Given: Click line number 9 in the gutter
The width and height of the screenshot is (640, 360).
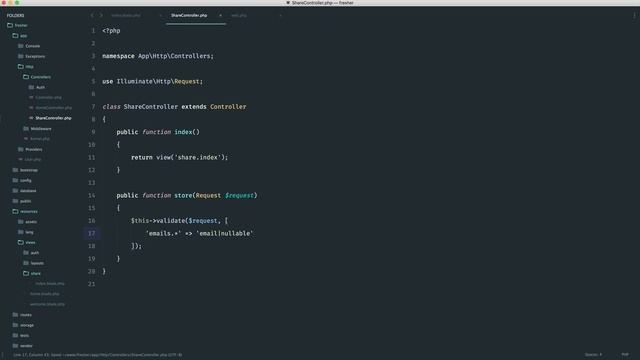Looking at the screenshot, I should (93, 132).
